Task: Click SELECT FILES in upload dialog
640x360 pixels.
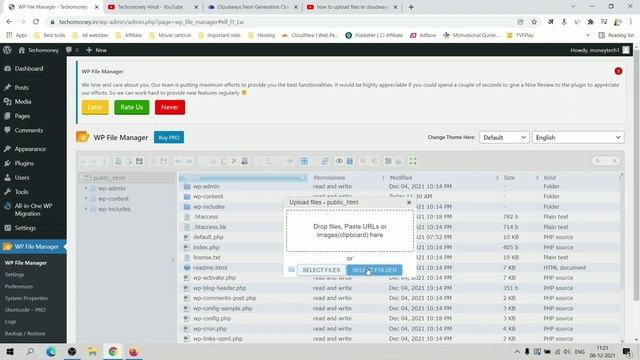Action: click(321, 270)
